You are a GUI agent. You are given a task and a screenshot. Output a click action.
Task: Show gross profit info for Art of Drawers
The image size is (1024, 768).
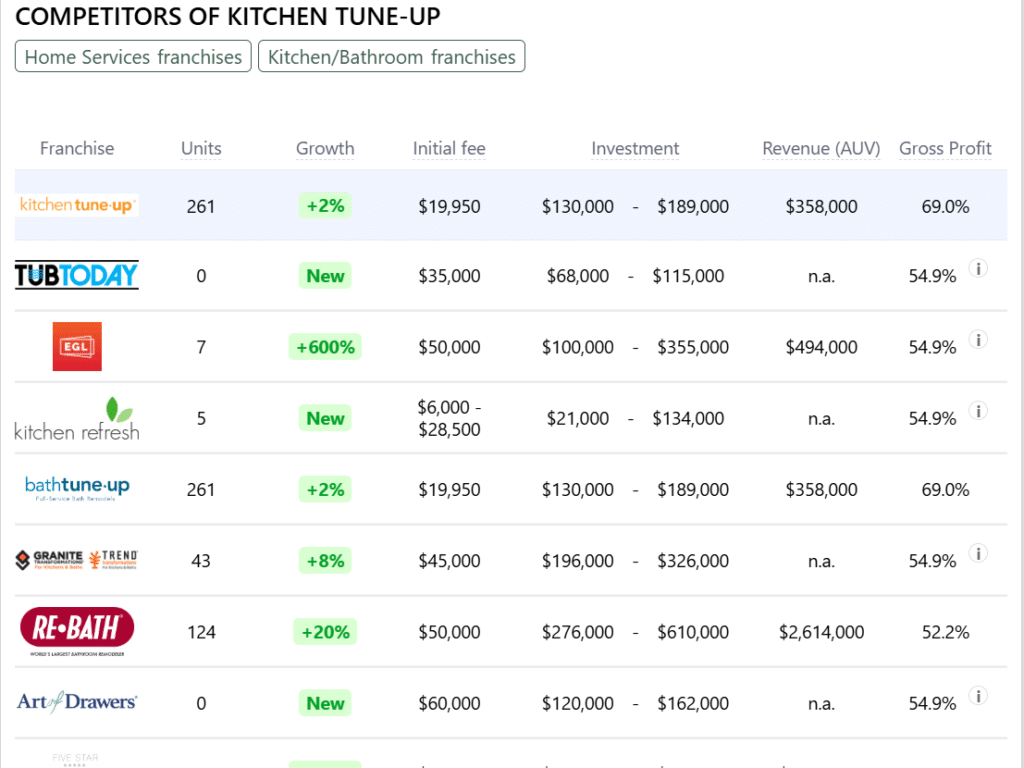(978, 696)
